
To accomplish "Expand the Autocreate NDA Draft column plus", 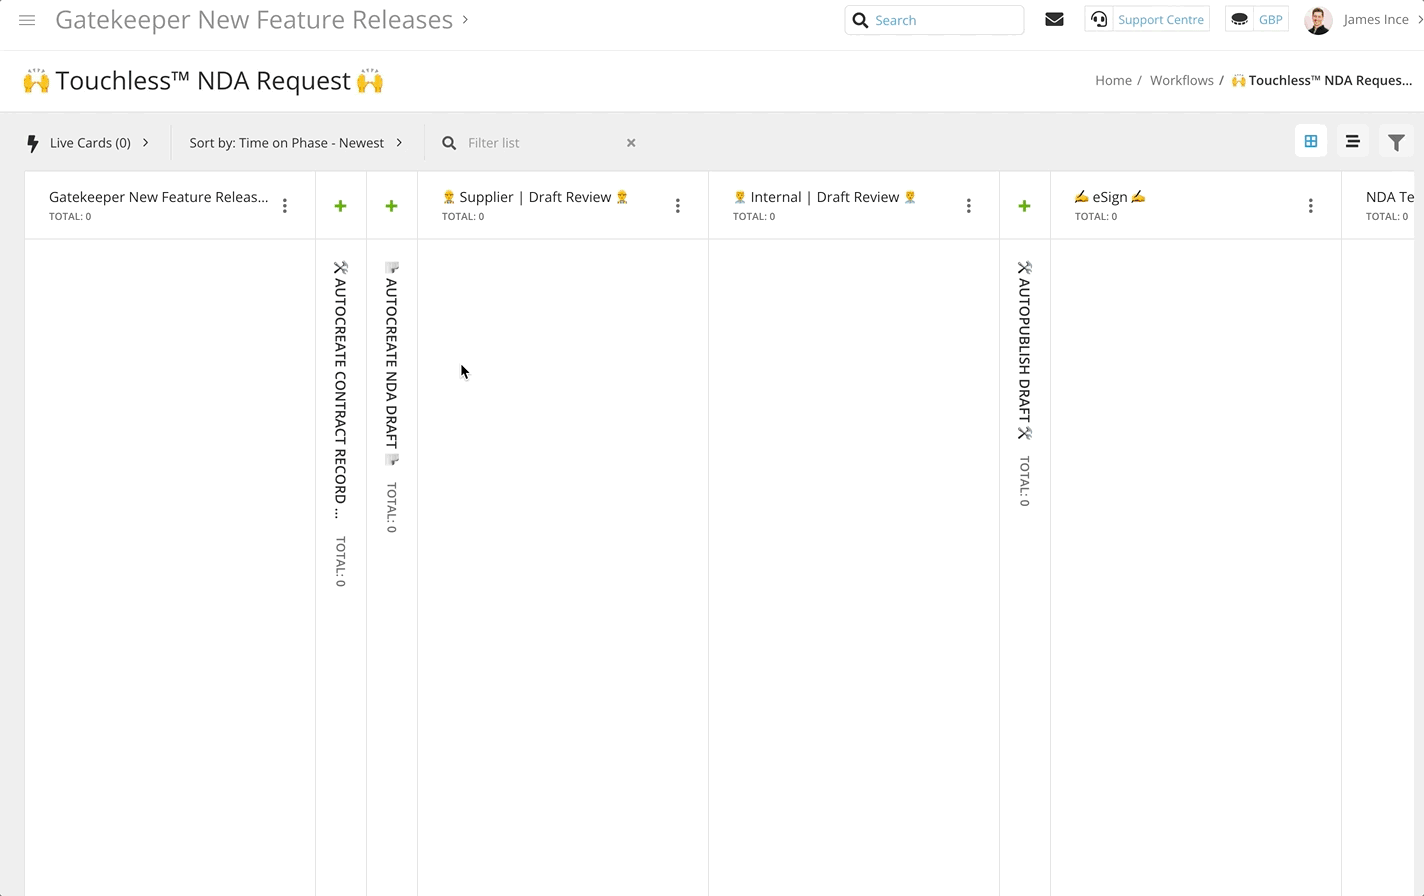I will point(392,206).
